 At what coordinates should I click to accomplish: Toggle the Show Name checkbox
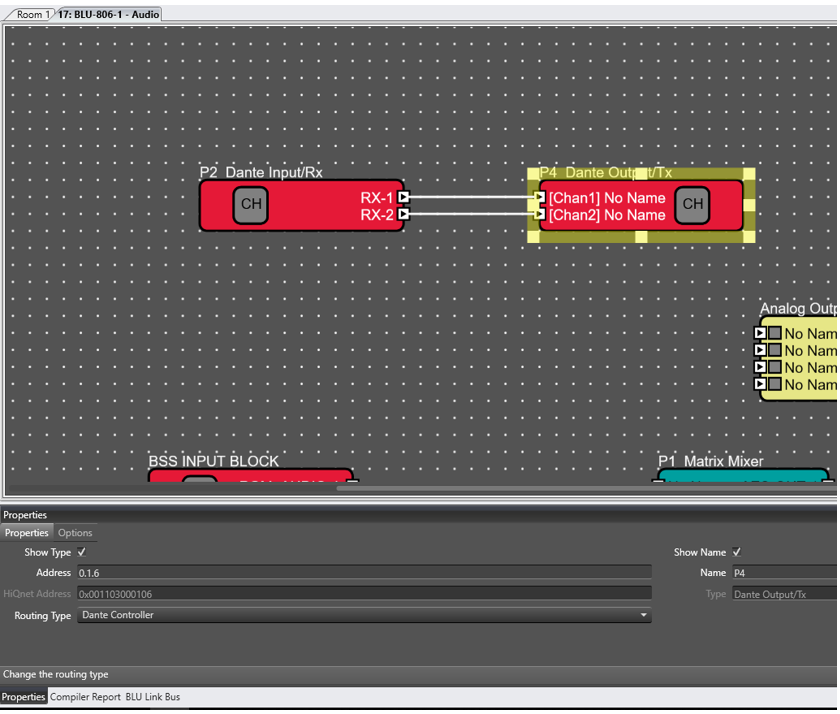736,551
